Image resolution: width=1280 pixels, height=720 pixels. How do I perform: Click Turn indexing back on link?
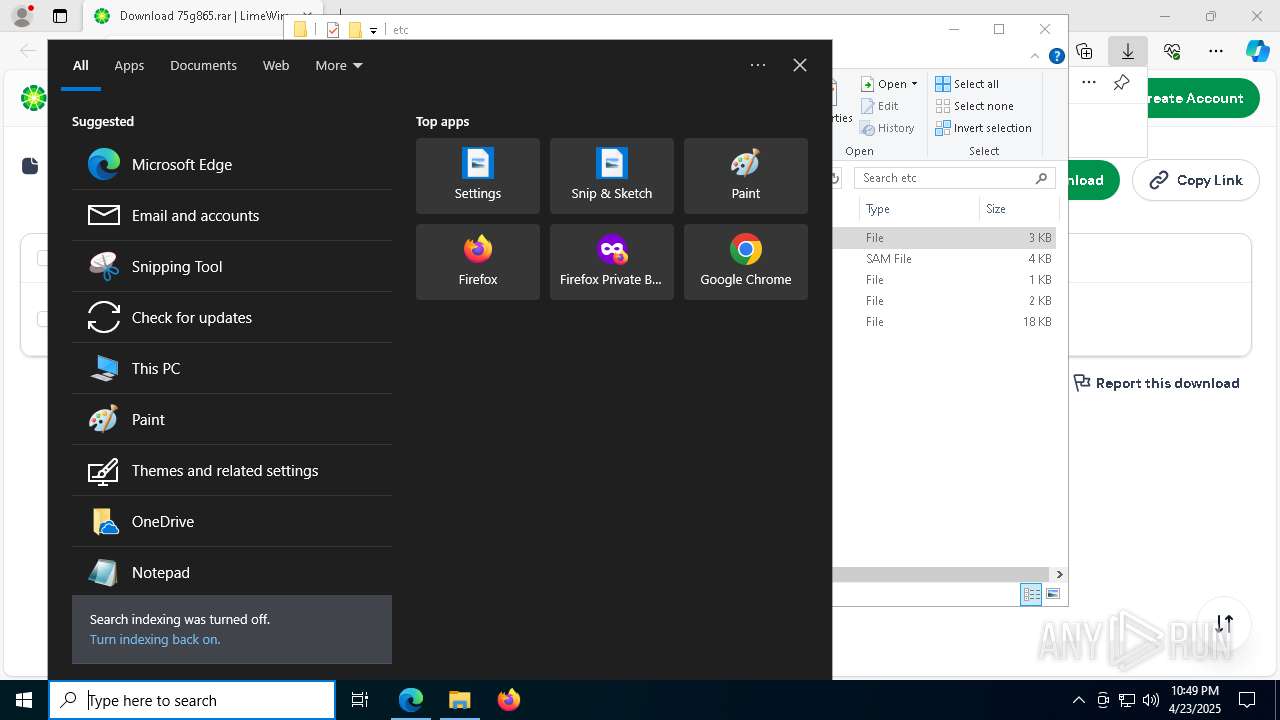pyautogui.click(x=155, y=639)
